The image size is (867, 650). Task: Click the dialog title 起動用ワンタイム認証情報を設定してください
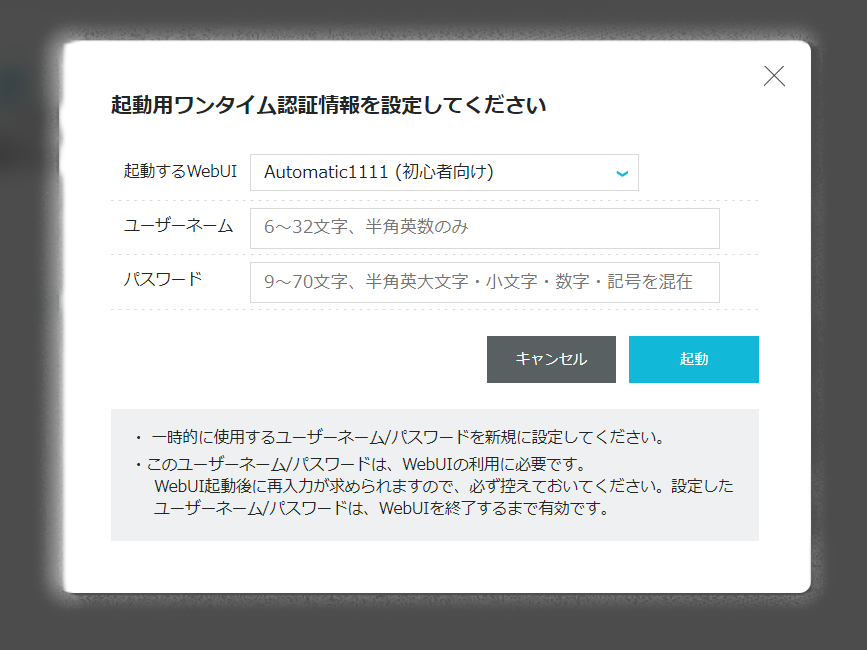[x=328, y=105]
